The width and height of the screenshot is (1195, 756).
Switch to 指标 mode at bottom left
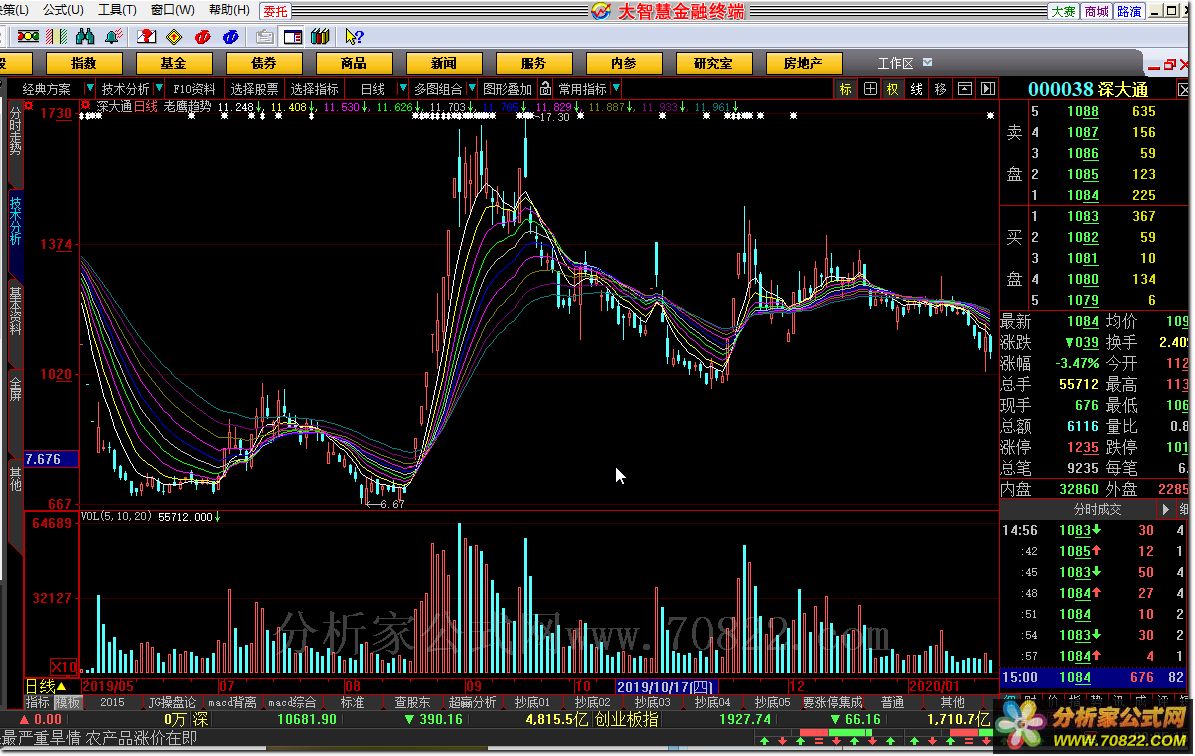click(37, 703)
